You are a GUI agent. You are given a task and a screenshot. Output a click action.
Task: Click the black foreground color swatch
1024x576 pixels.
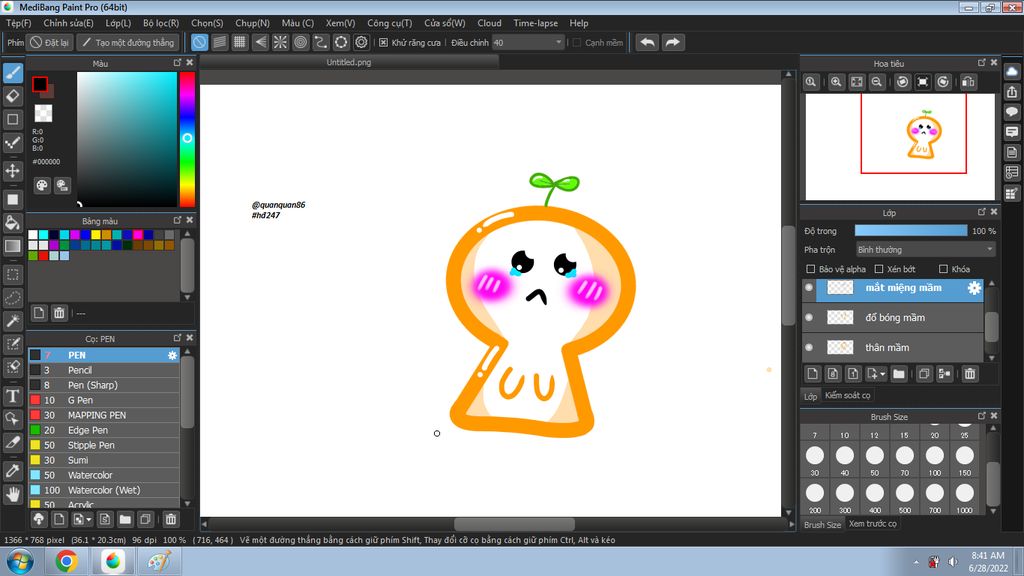(x=40, y=84)
